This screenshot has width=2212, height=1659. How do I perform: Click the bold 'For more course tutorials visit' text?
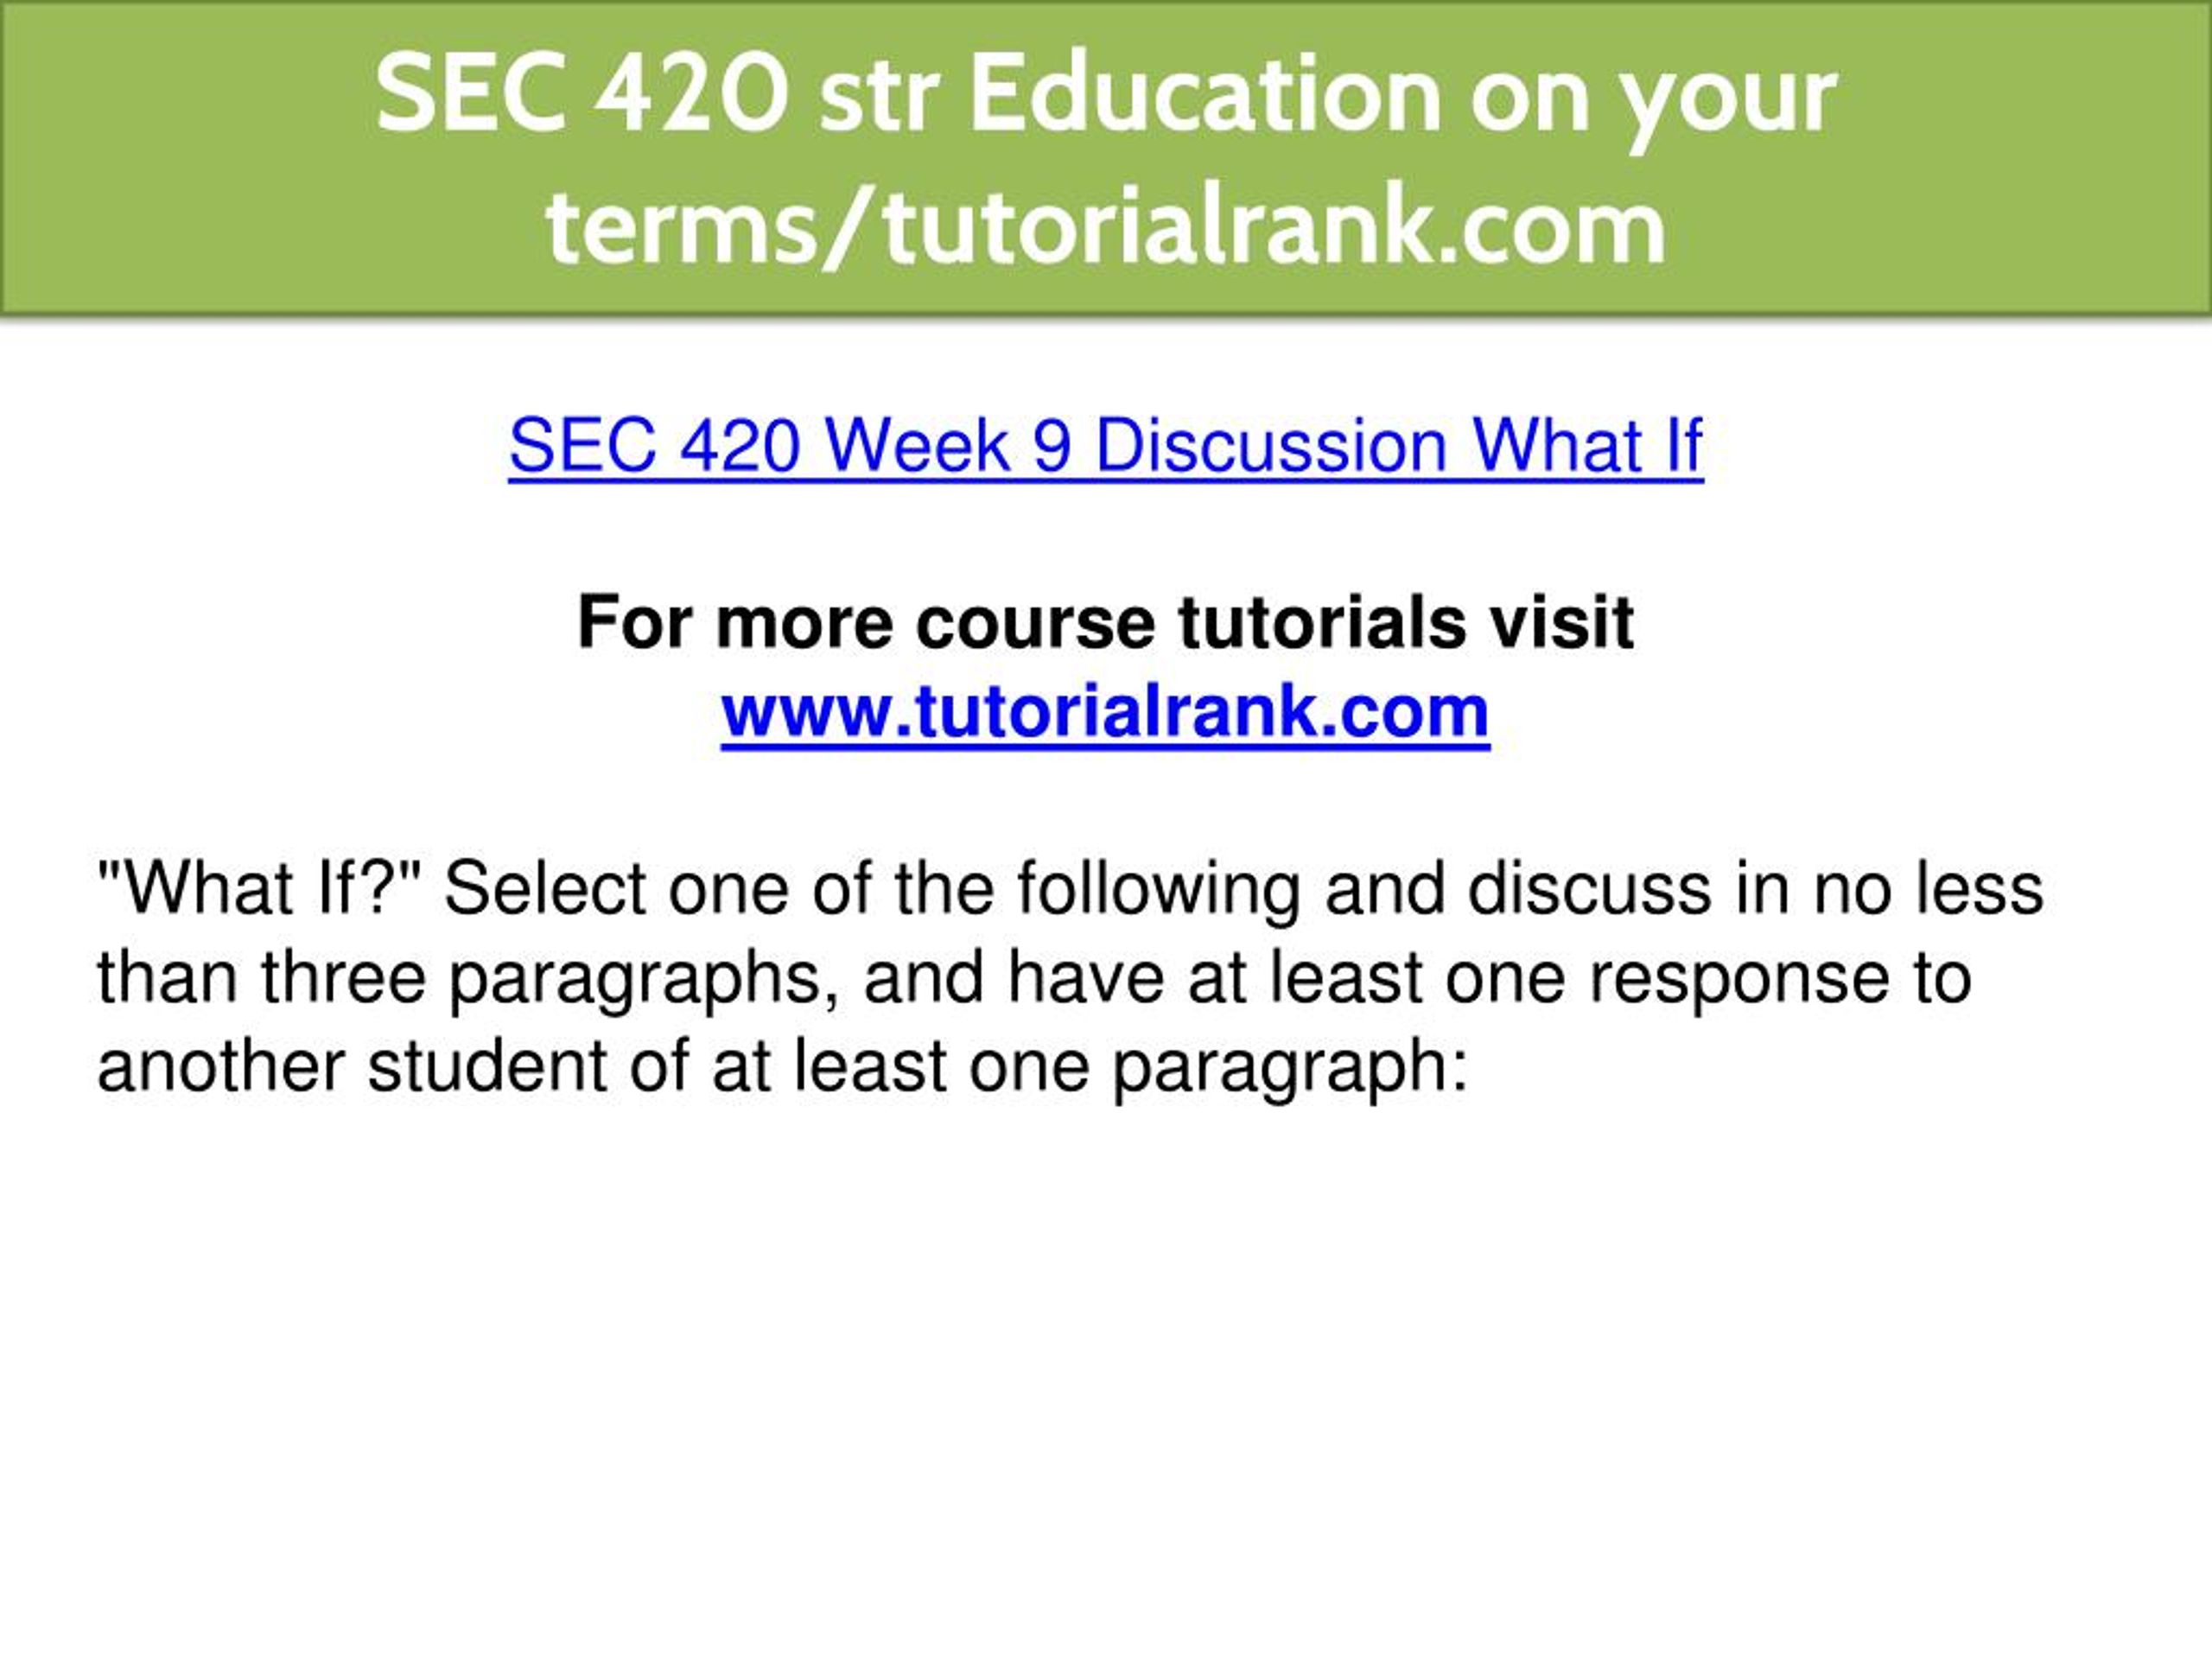tap(1105, 623)
